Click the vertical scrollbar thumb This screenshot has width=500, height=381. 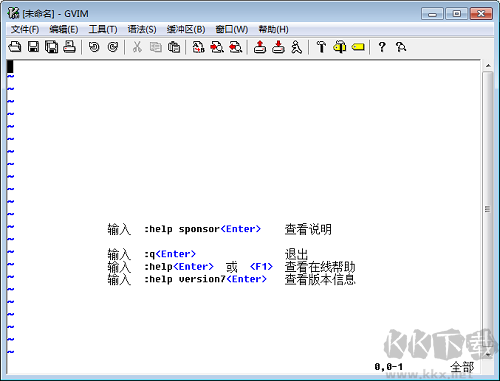pos(488,209)
